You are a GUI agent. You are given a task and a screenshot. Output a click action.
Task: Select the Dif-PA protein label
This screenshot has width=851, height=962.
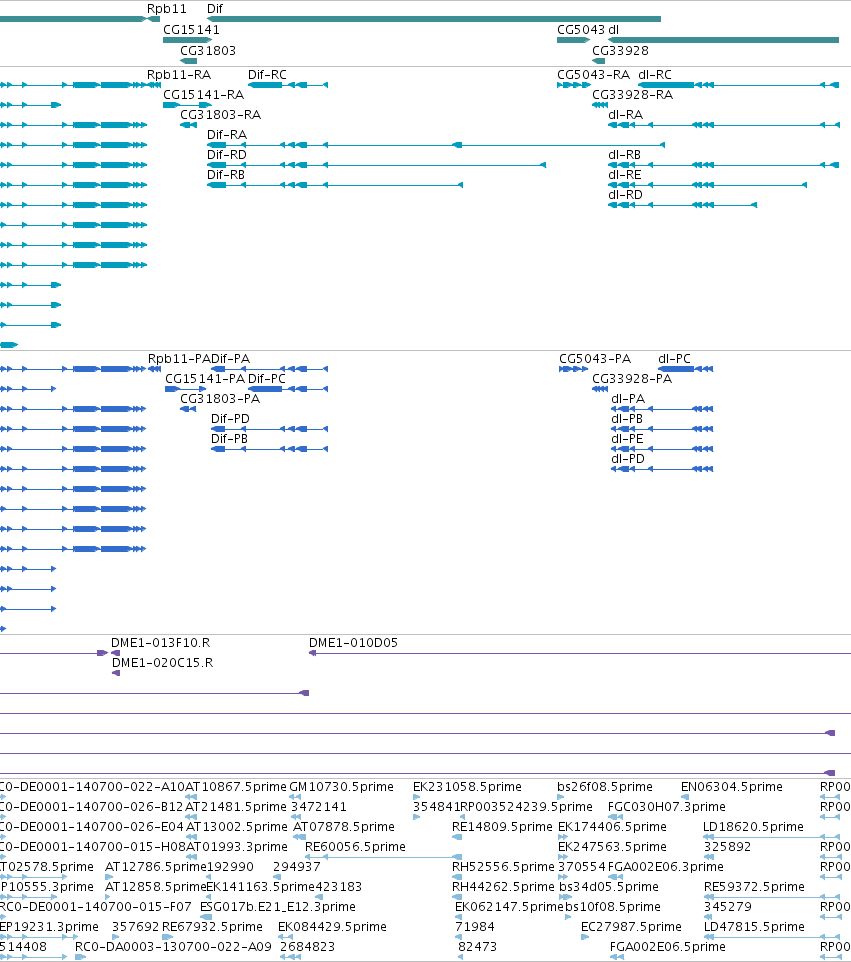coord(230,359)
